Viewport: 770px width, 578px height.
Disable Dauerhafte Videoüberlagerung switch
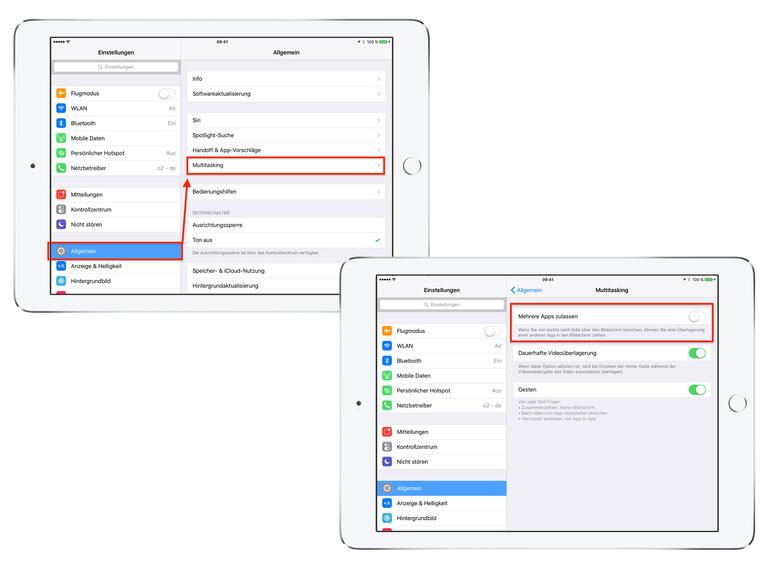click(697, 353)
